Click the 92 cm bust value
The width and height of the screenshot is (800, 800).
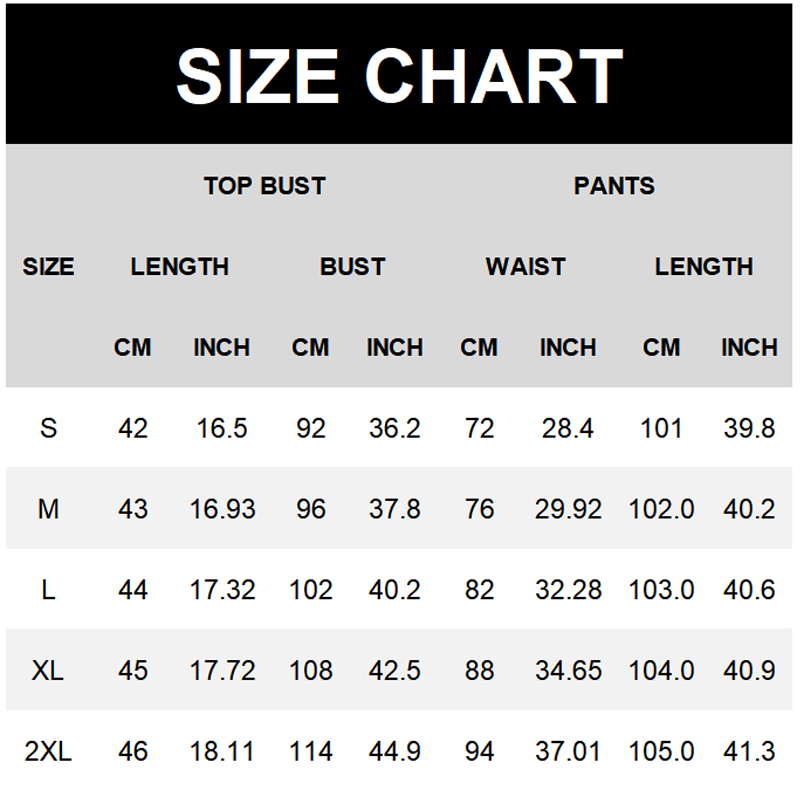pyautogui.click(x=311, y=429)
